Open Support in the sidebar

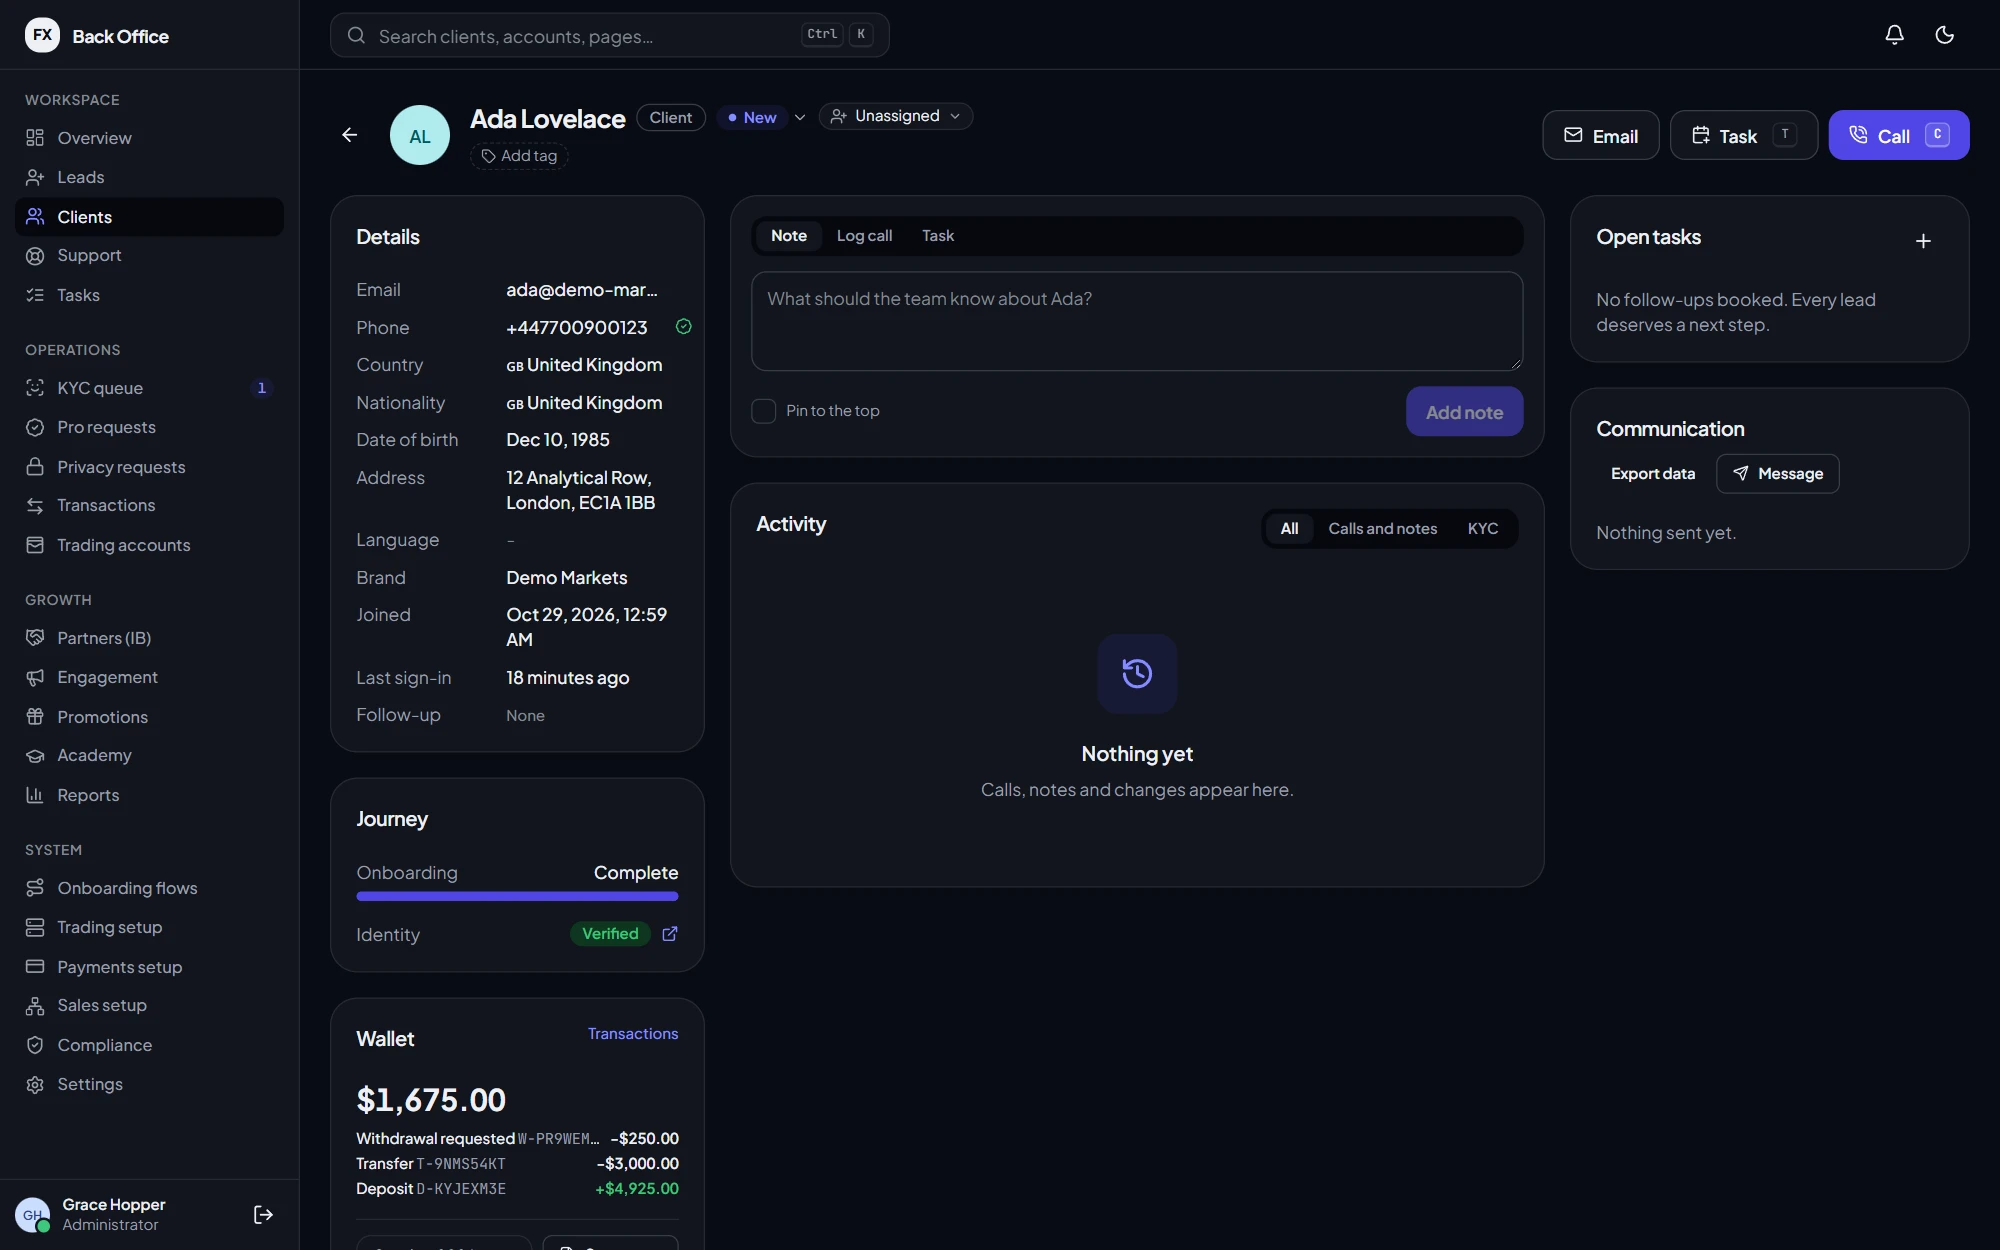(149, 255)
